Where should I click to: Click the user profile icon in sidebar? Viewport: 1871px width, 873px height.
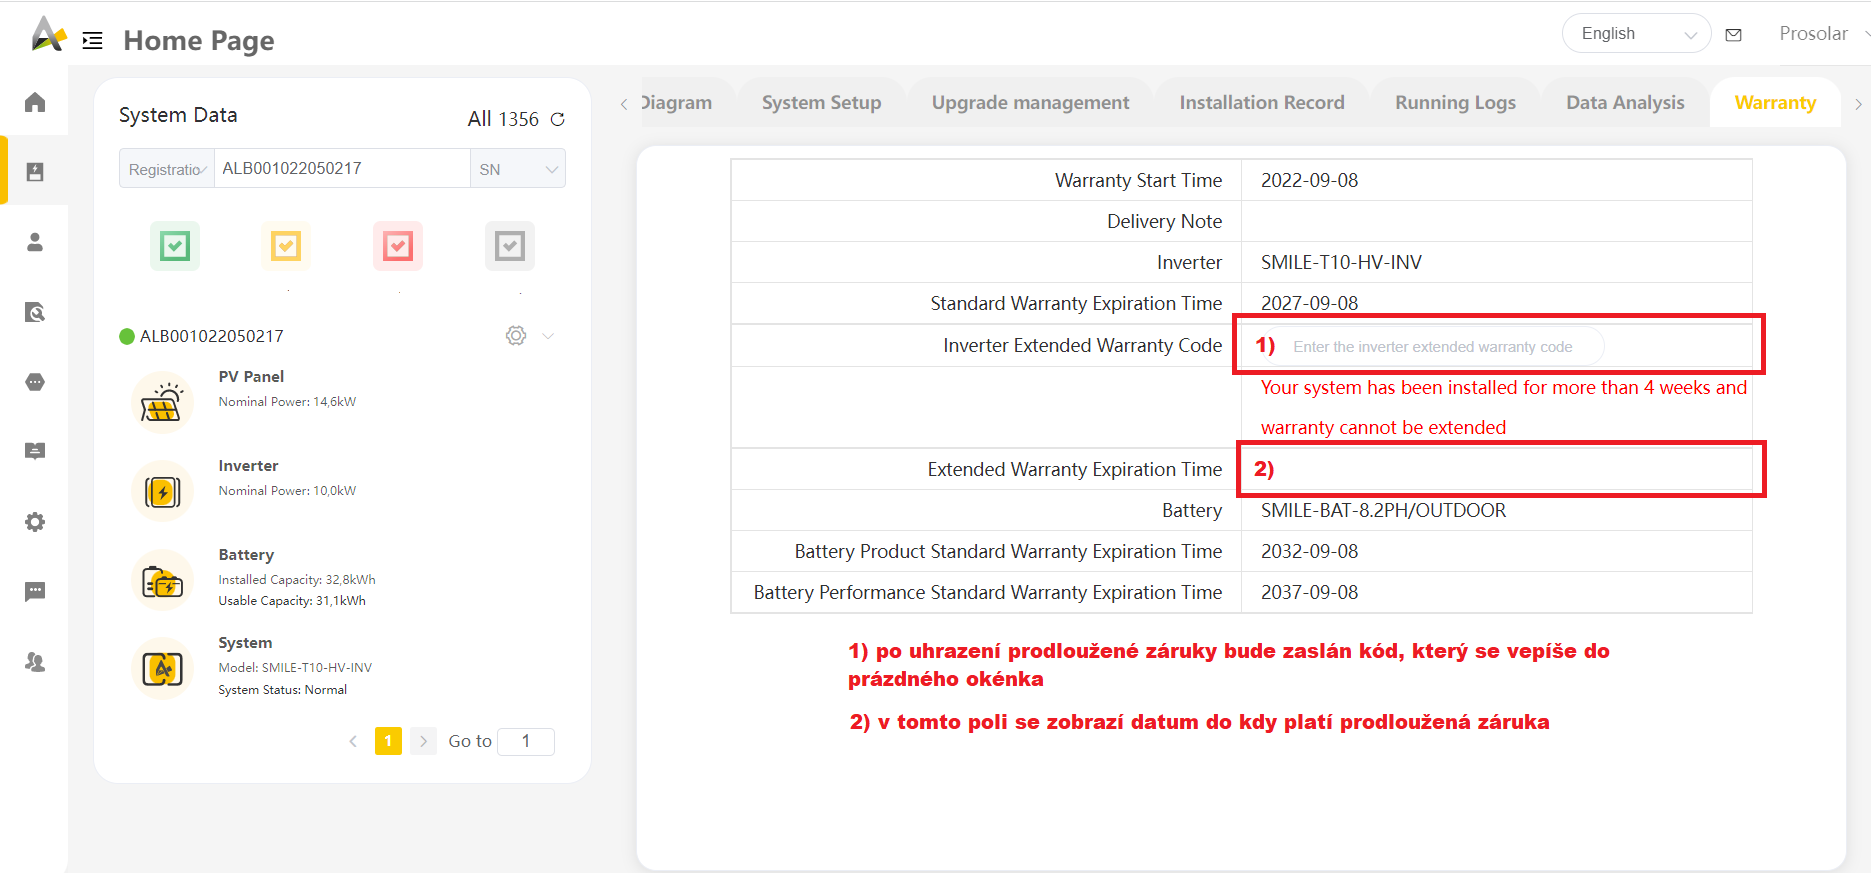[x=35, y=242]
